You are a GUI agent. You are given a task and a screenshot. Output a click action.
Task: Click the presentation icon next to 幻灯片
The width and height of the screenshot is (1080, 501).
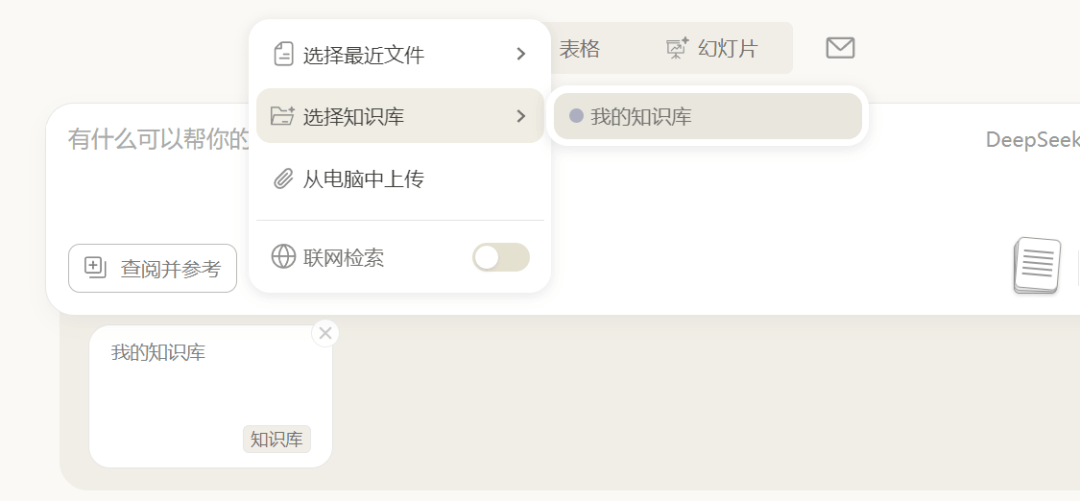click(x=678, y=48)
